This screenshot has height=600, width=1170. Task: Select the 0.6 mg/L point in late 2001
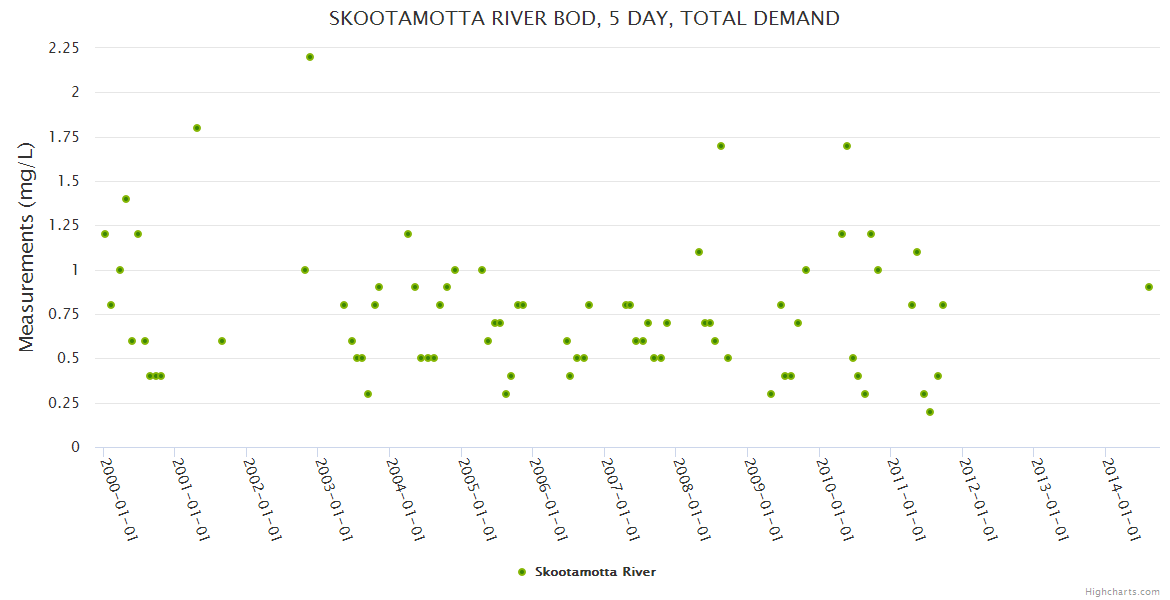(222, 341)
